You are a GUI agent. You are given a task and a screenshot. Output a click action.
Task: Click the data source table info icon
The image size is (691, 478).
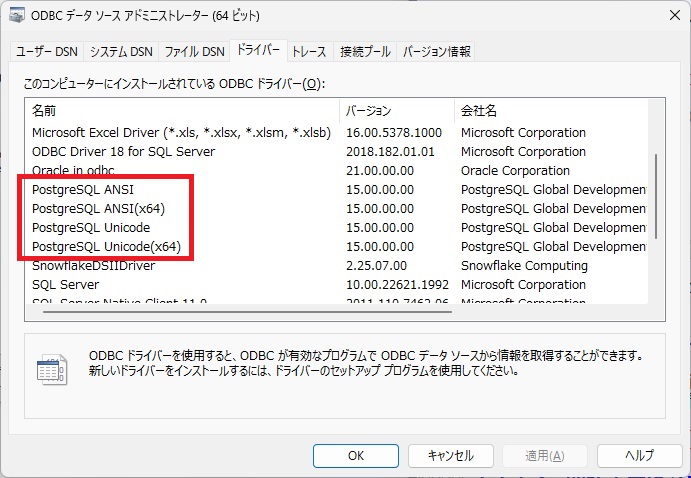52,369
